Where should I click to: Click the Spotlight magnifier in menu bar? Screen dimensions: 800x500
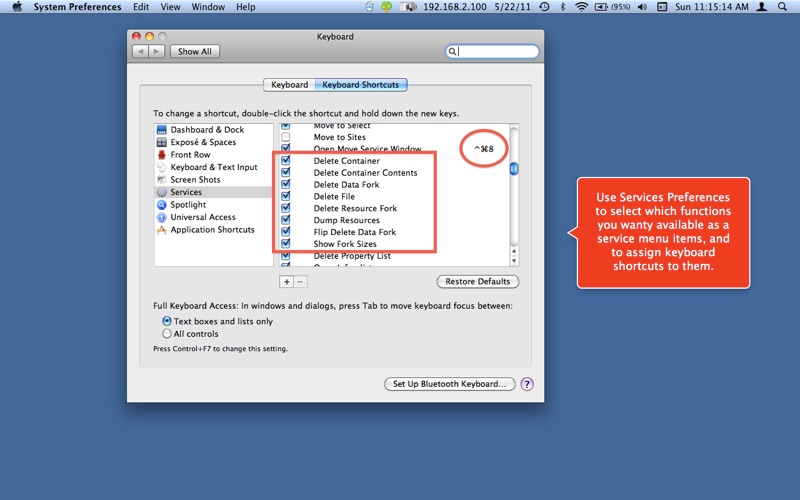782,7
